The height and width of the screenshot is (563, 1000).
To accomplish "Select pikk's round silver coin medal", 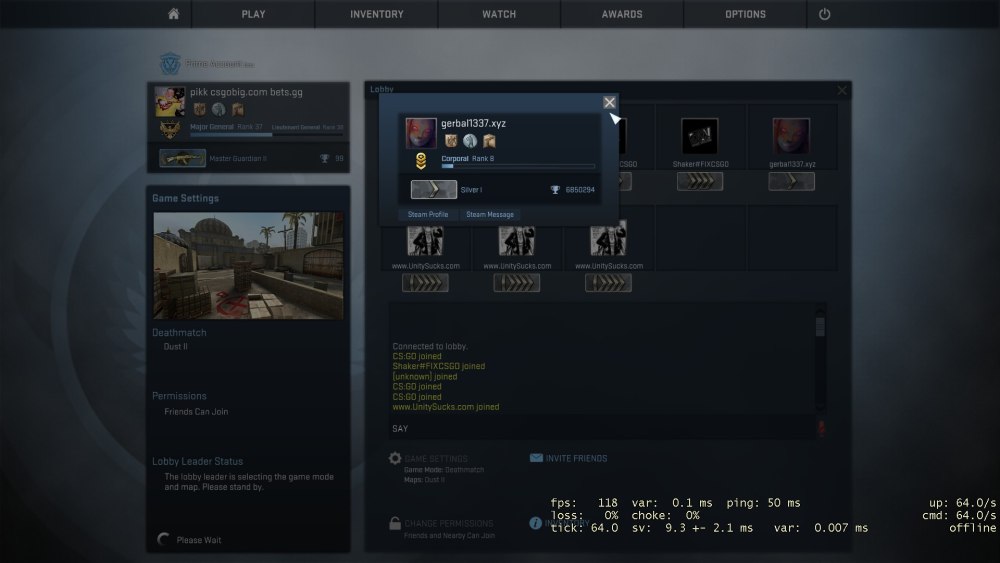I will tap(219, 109).
